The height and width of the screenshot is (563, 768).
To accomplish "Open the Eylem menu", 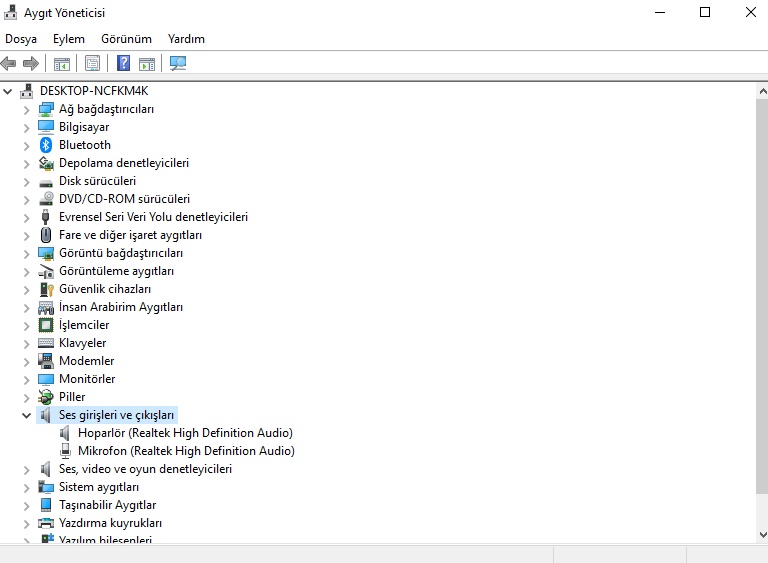I will click(69, 39).
